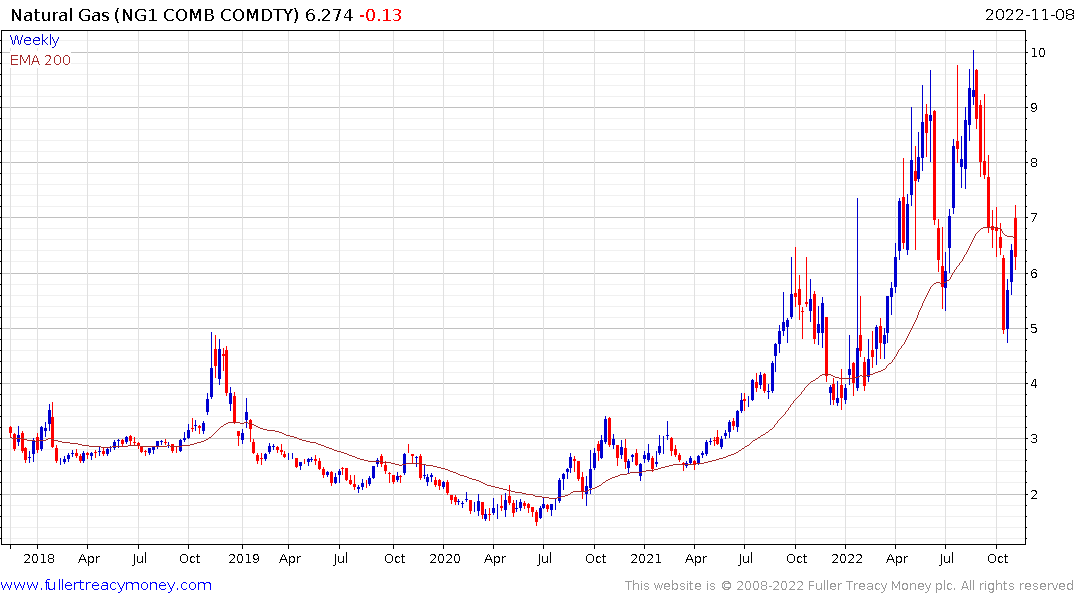Select the 2021 label on time axis
Image resolution: width=1075 pixels, height=600 pixels.
[x=646, y=558]
